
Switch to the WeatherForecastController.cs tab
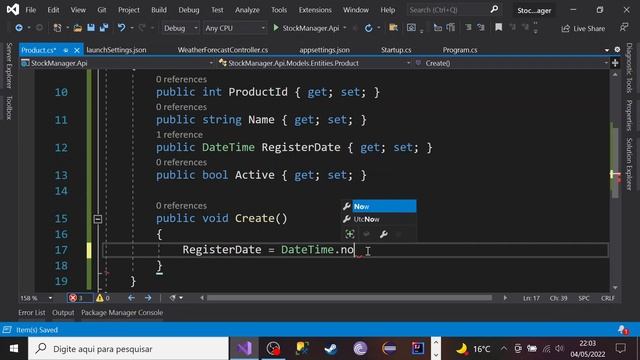coord(223,50)
